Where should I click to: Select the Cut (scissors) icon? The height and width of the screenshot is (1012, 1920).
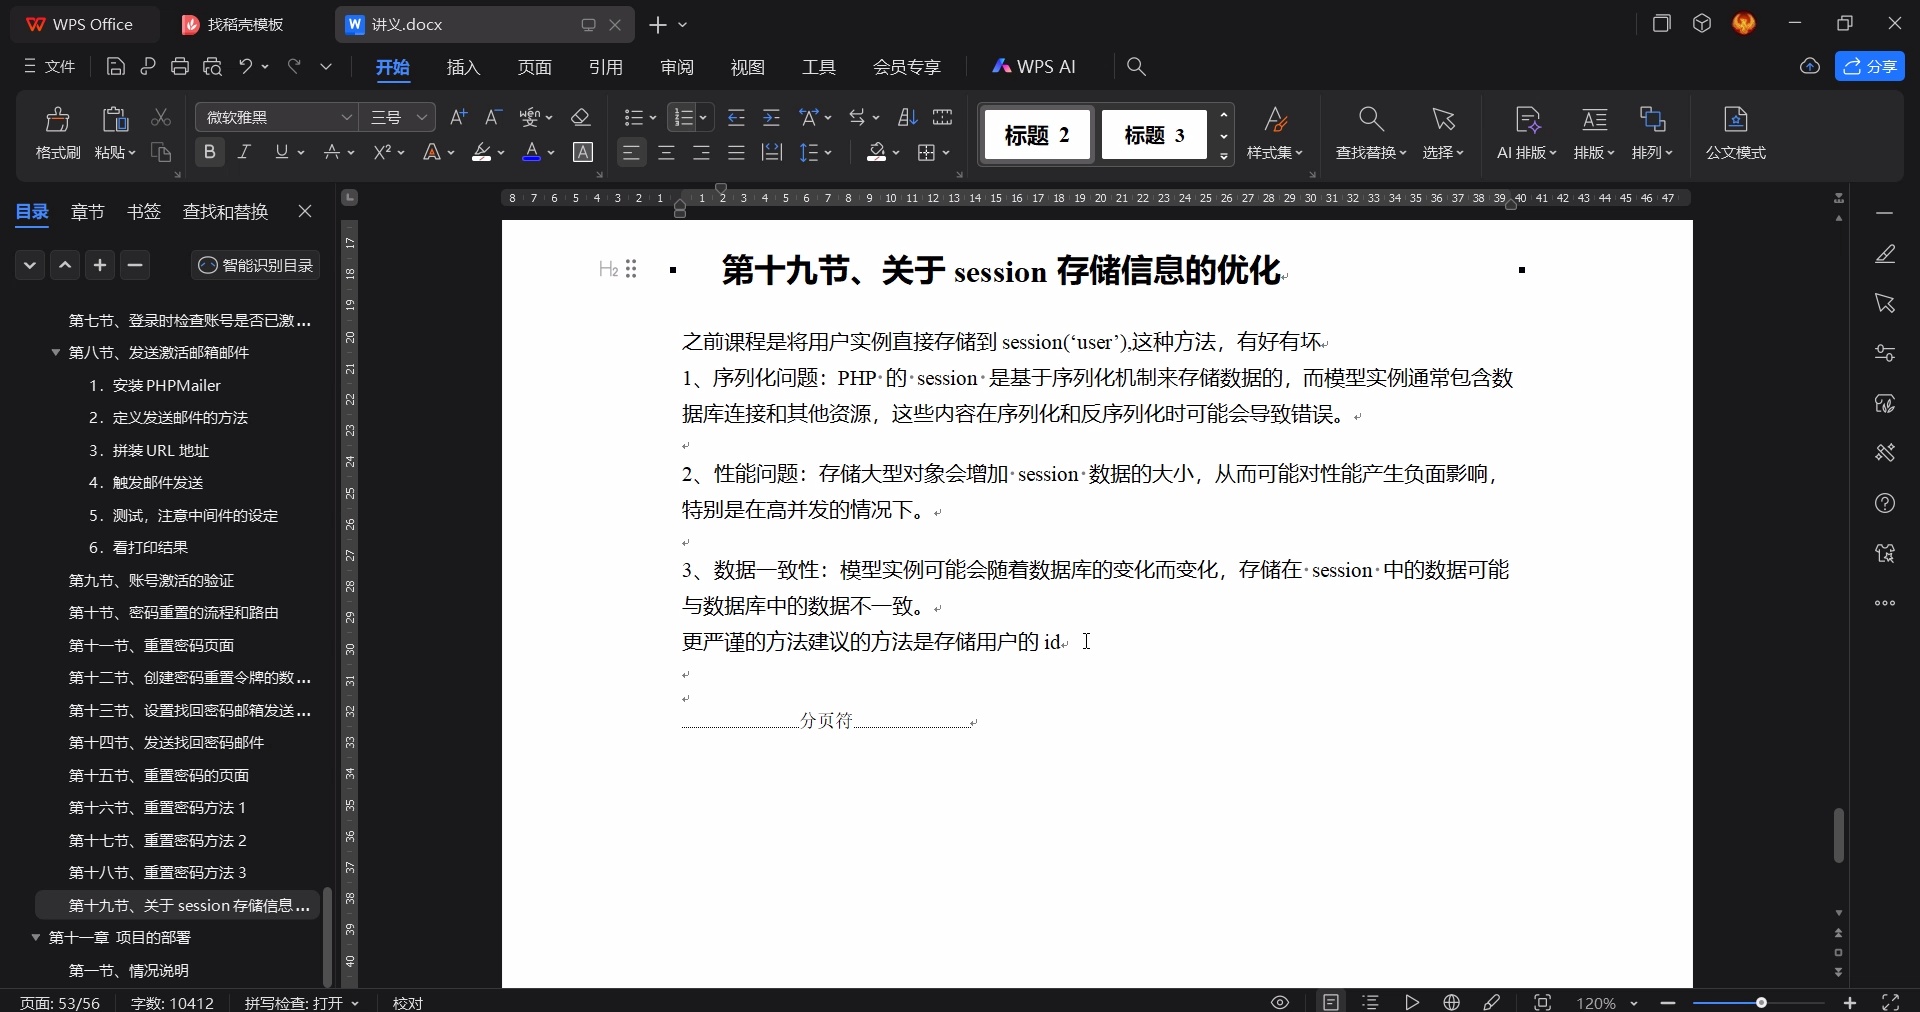161,118
